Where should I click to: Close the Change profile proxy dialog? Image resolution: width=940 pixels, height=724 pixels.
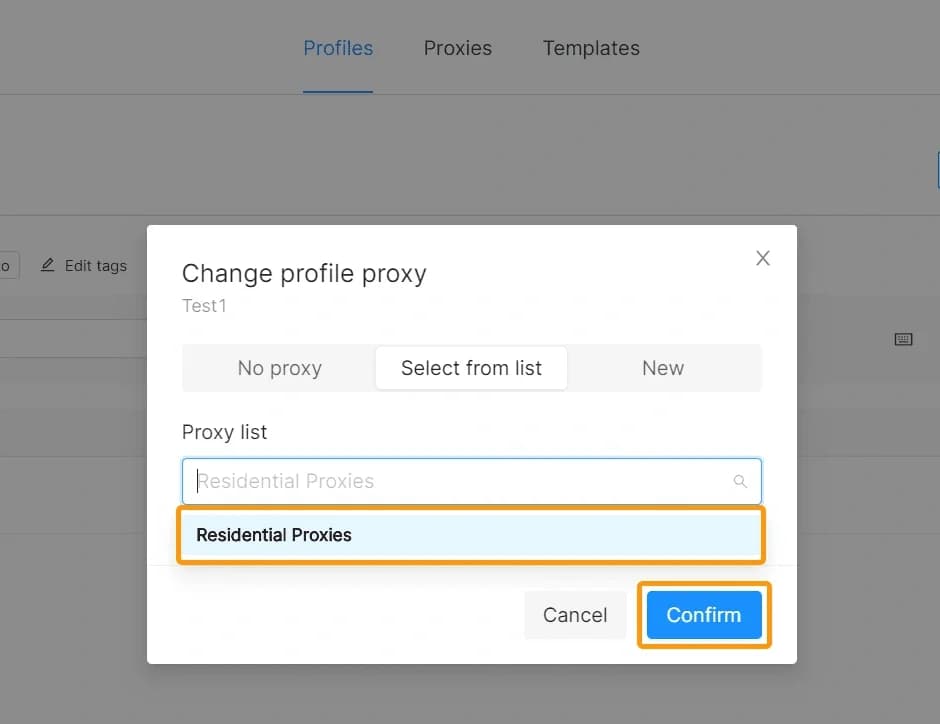(x=763, y=258)
